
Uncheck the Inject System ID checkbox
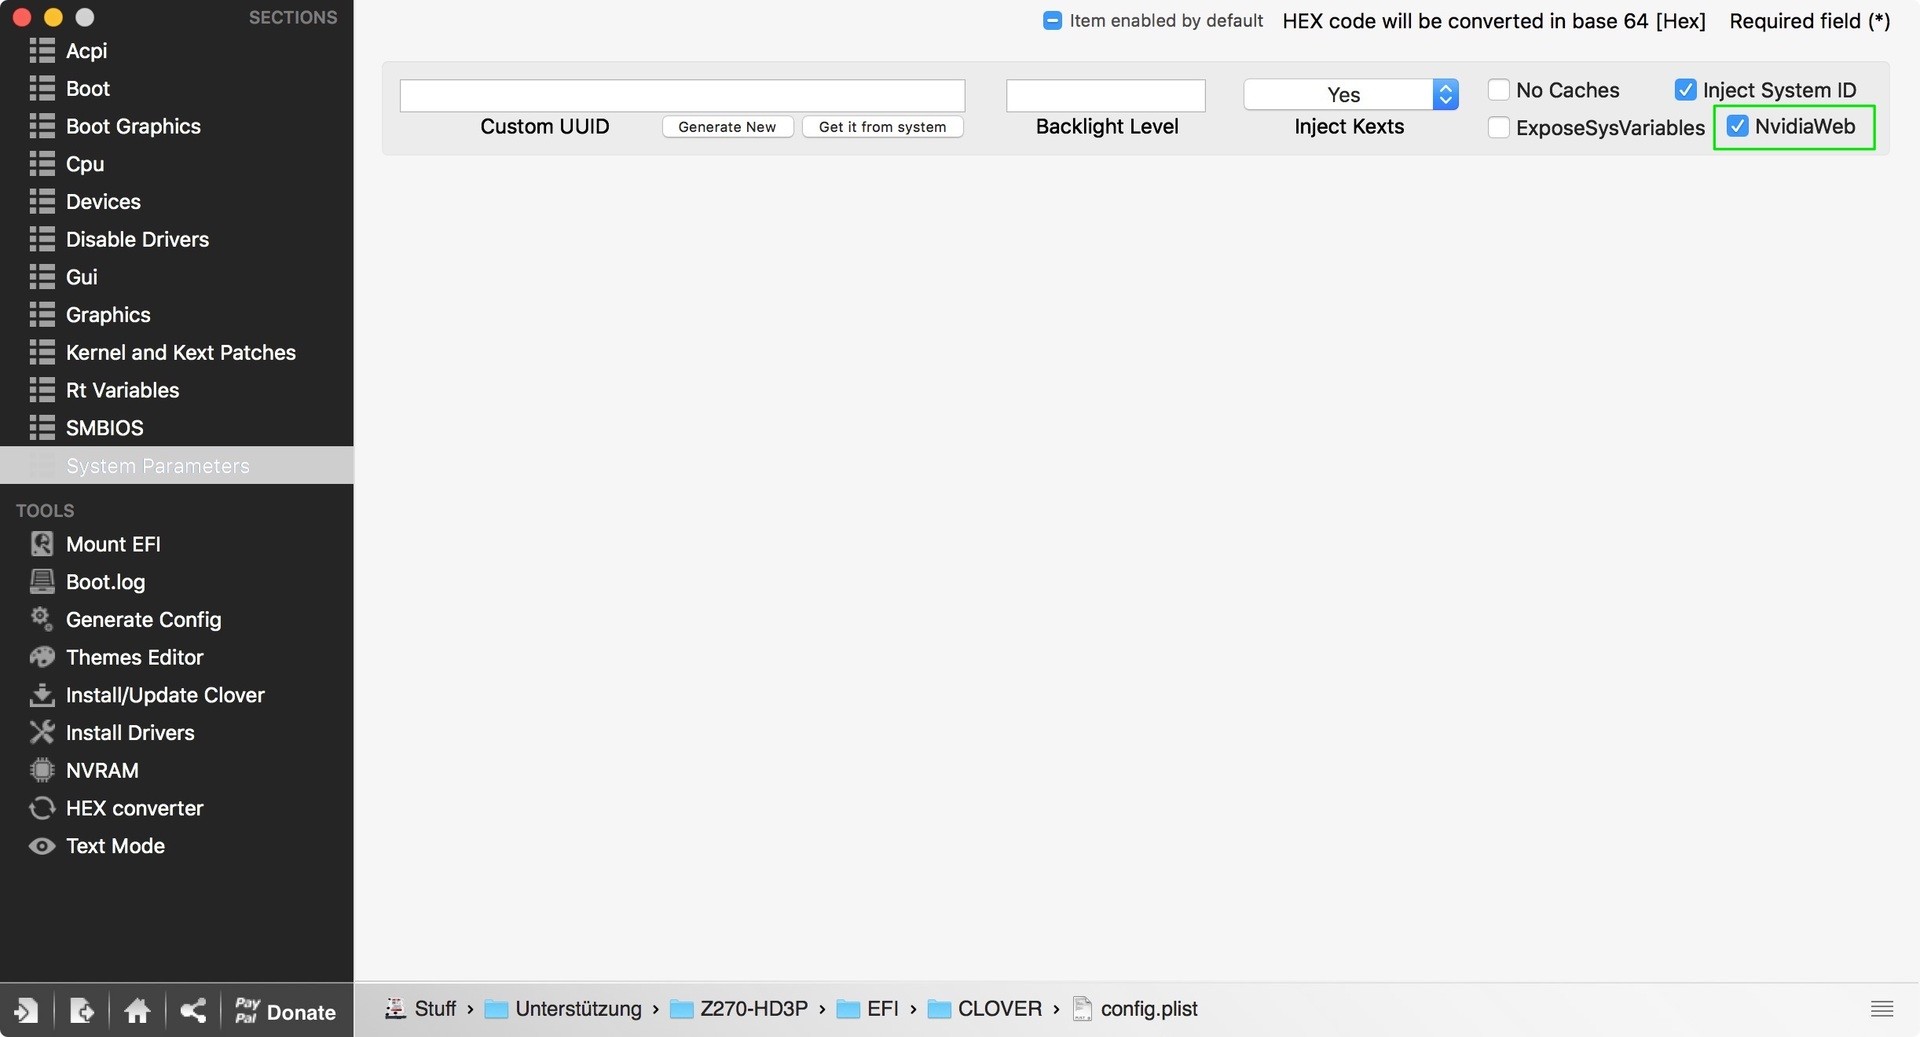1686,90
